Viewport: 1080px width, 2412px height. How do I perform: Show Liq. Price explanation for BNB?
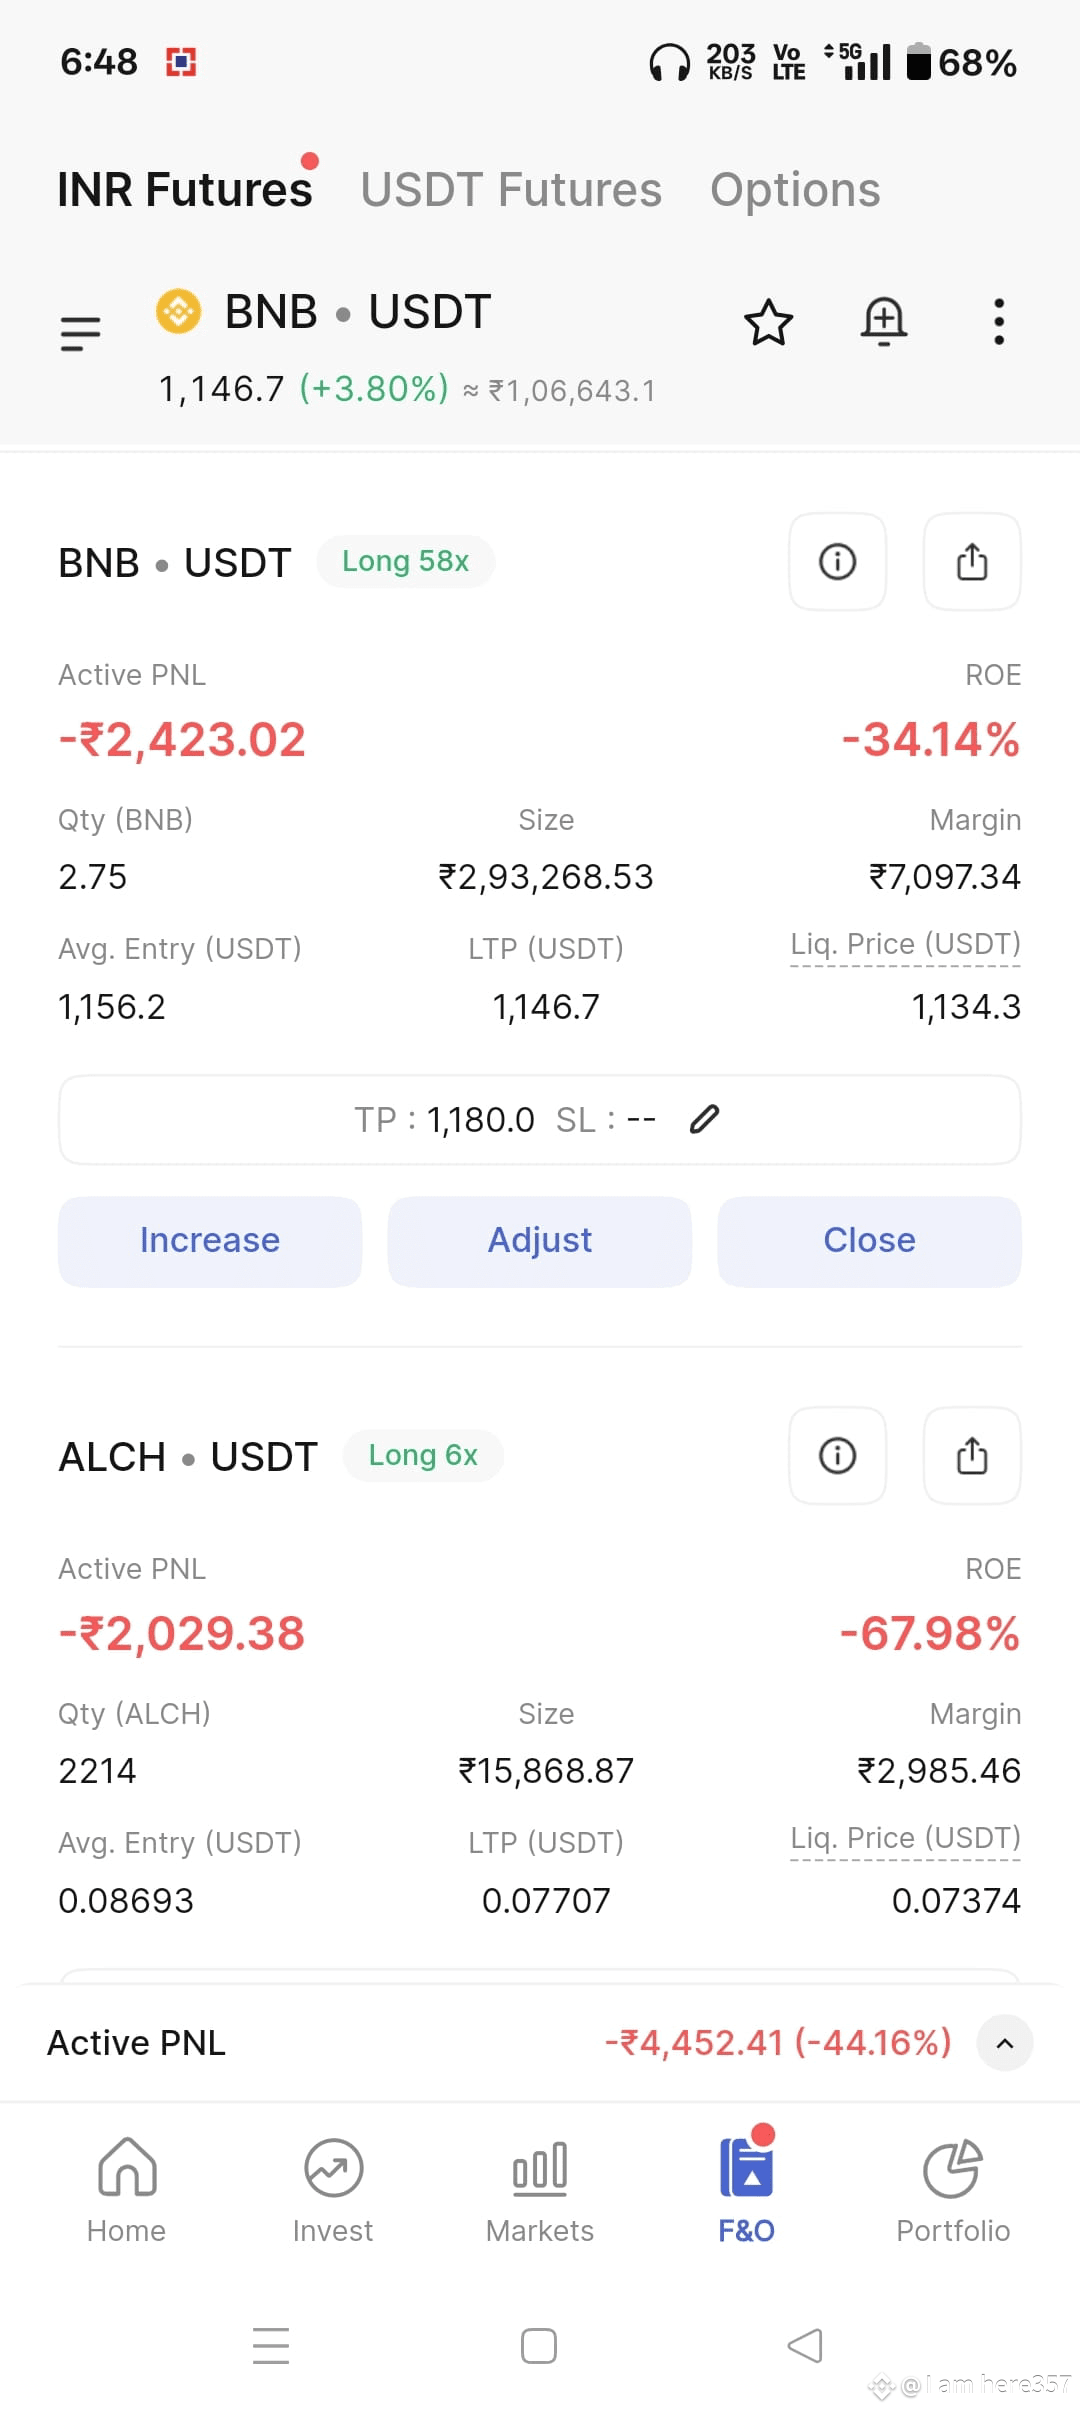coord(905,944)
